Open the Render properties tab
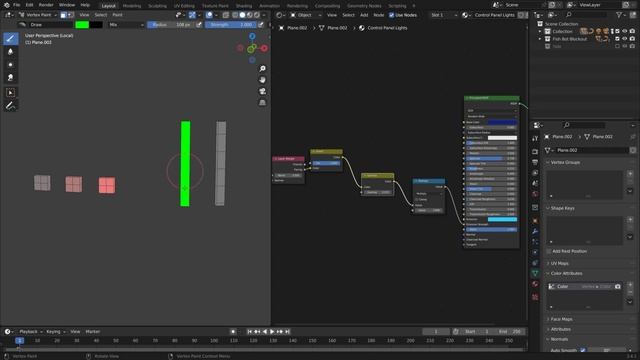This screenshot has height=360, width=640. point(535,152)
